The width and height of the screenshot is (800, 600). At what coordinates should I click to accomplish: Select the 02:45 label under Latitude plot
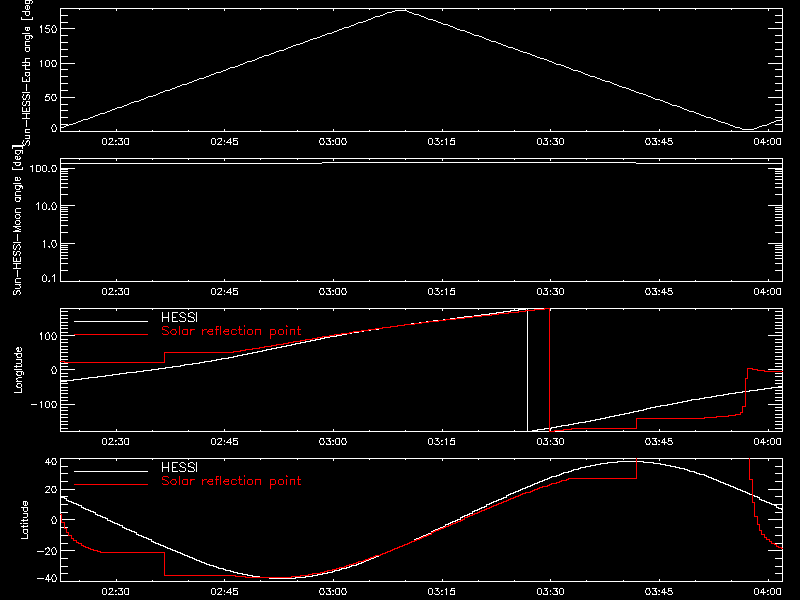point(224,591)
